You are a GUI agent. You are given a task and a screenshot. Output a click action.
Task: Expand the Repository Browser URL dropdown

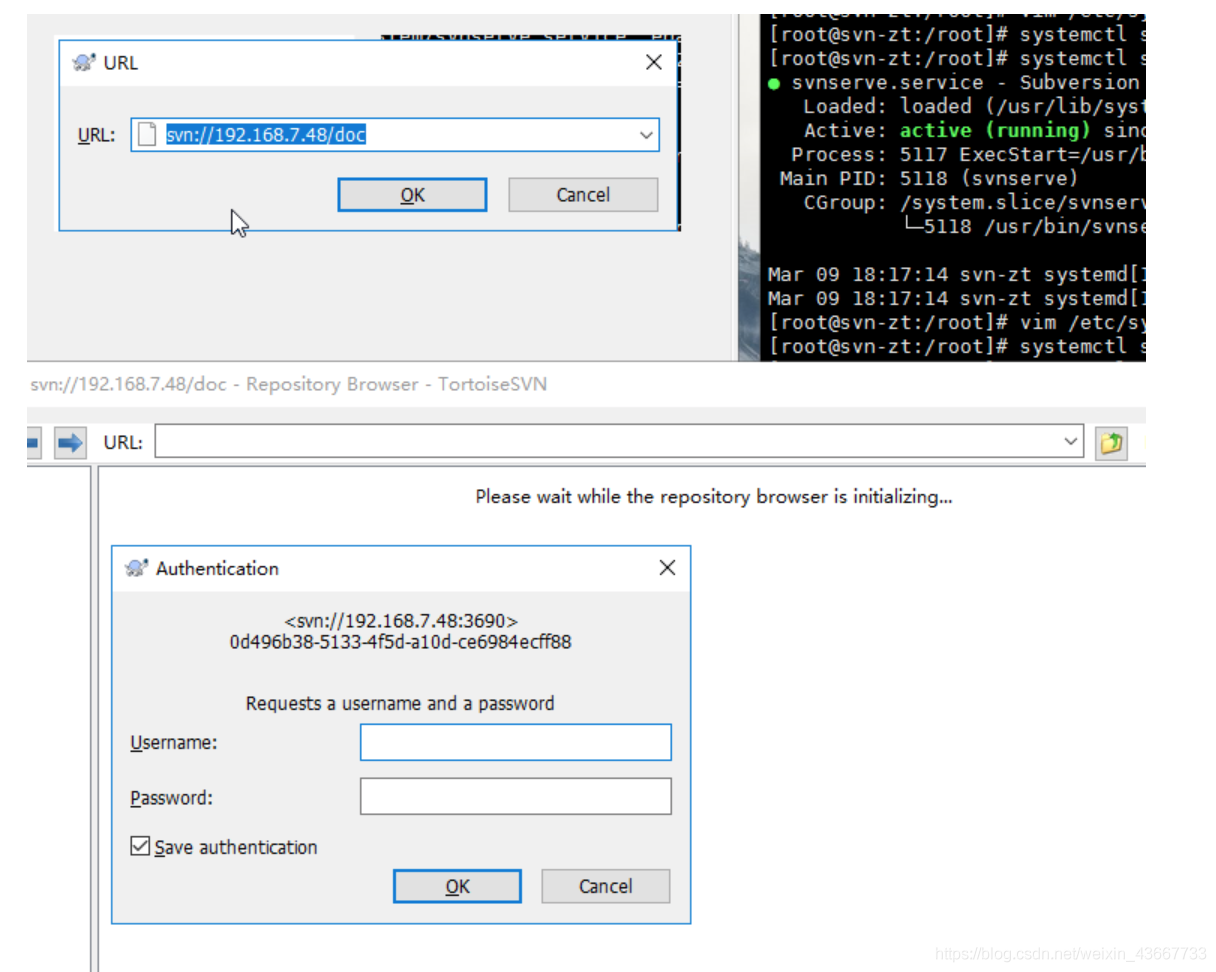pyautogui.click(x=1071, y=442)
